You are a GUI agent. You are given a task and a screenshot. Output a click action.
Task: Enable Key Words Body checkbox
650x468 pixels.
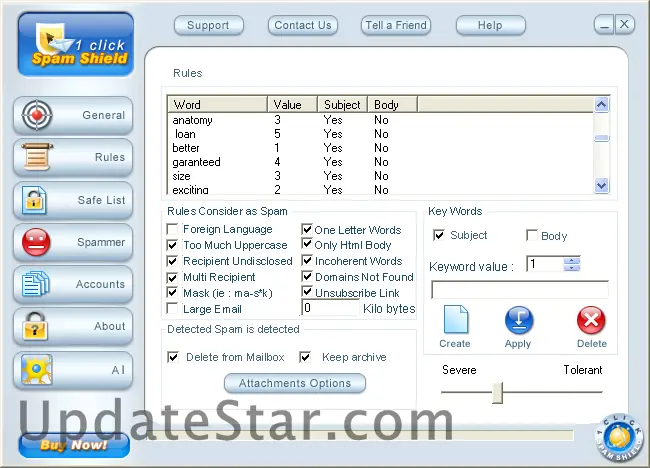click(x=532, y=235)
